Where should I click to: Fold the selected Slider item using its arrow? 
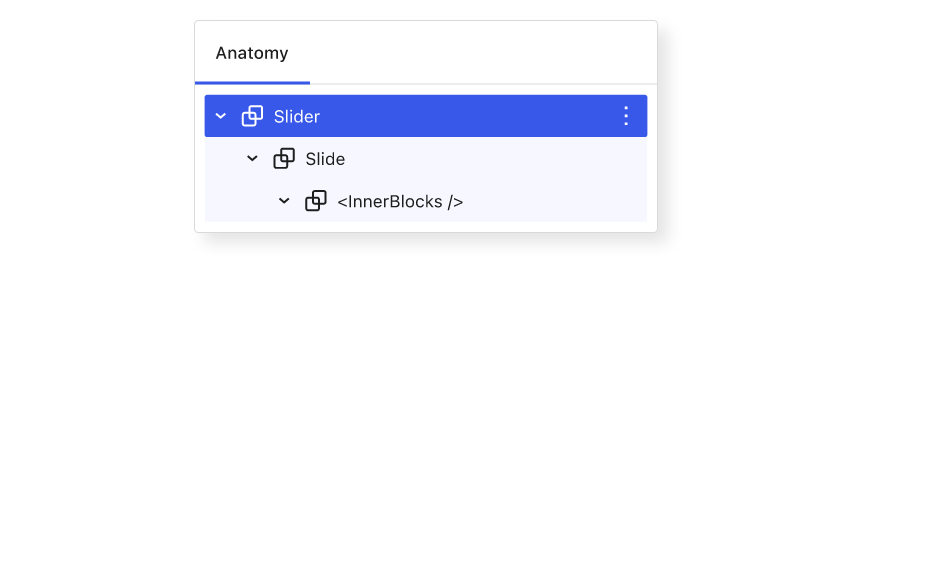(221, 116)
